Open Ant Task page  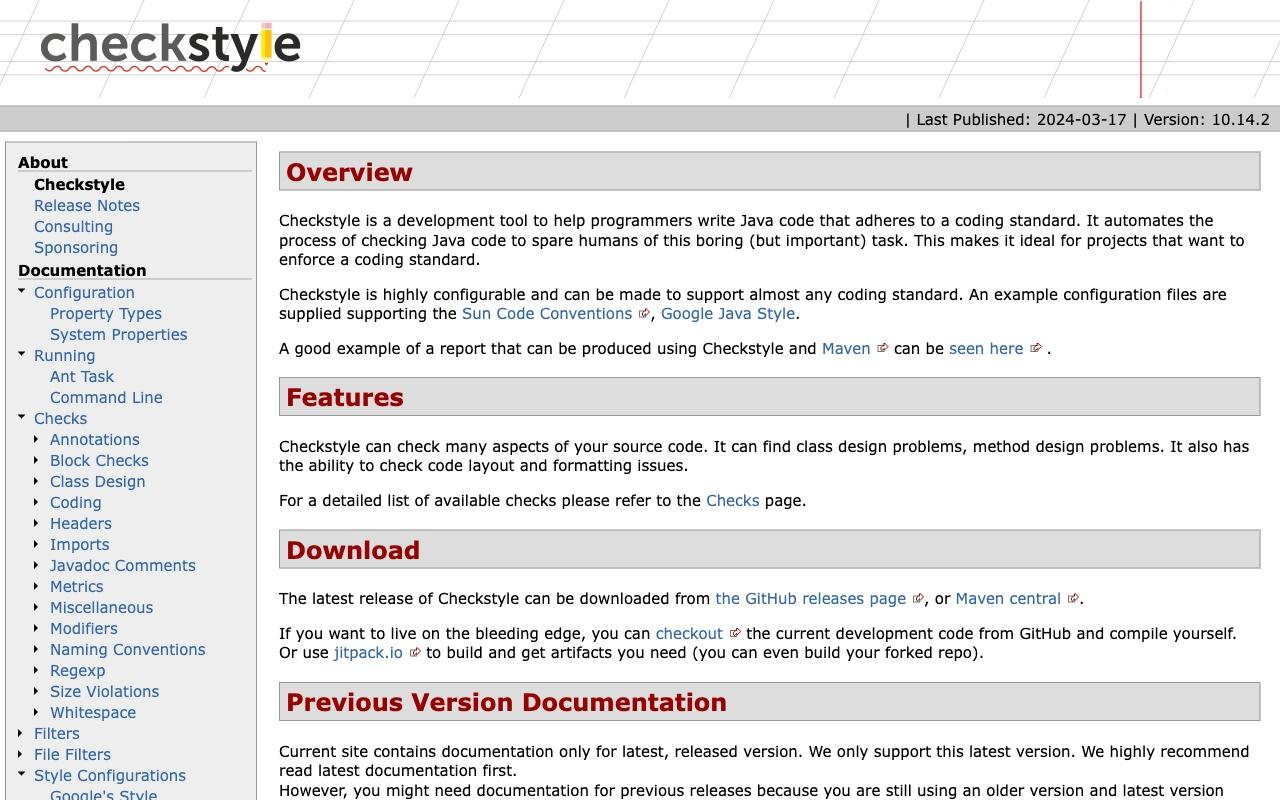tap(82, 377)
